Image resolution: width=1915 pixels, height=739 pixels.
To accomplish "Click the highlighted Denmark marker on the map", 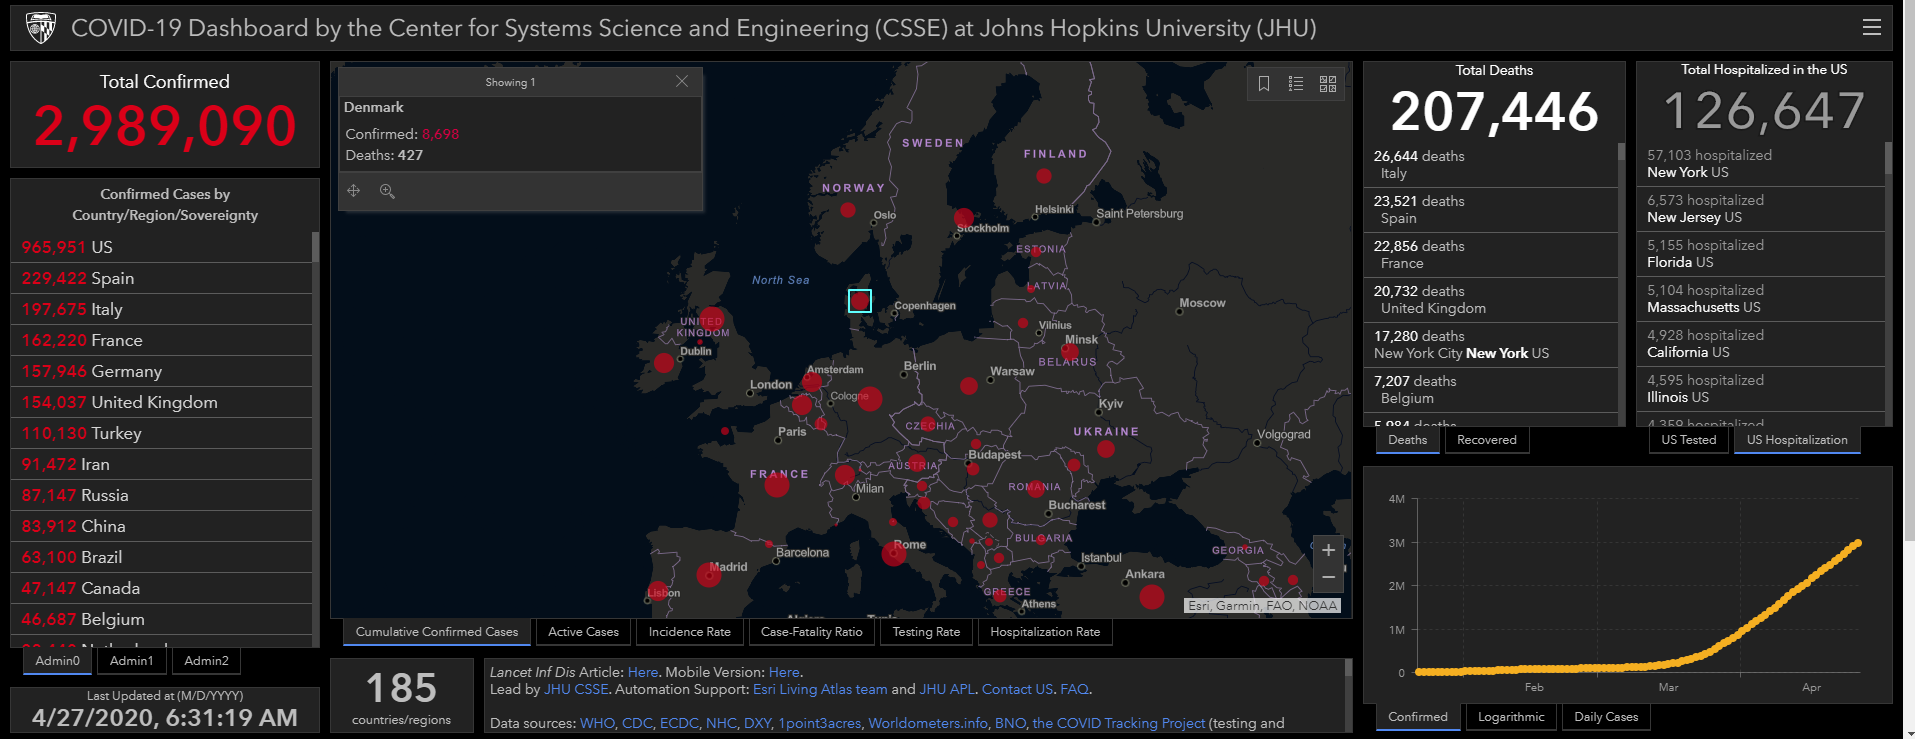I will pos(860,301).
